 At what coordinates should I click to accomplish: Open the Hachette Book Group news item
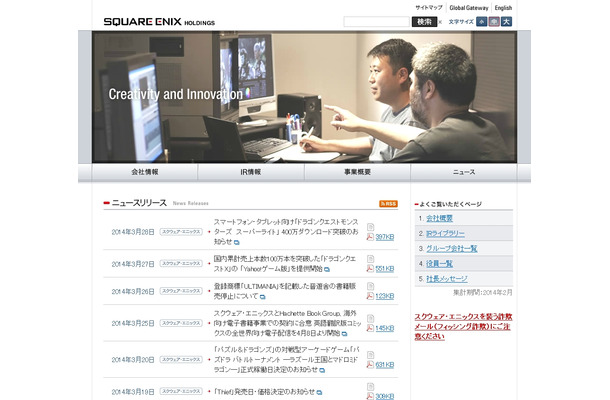287,323
